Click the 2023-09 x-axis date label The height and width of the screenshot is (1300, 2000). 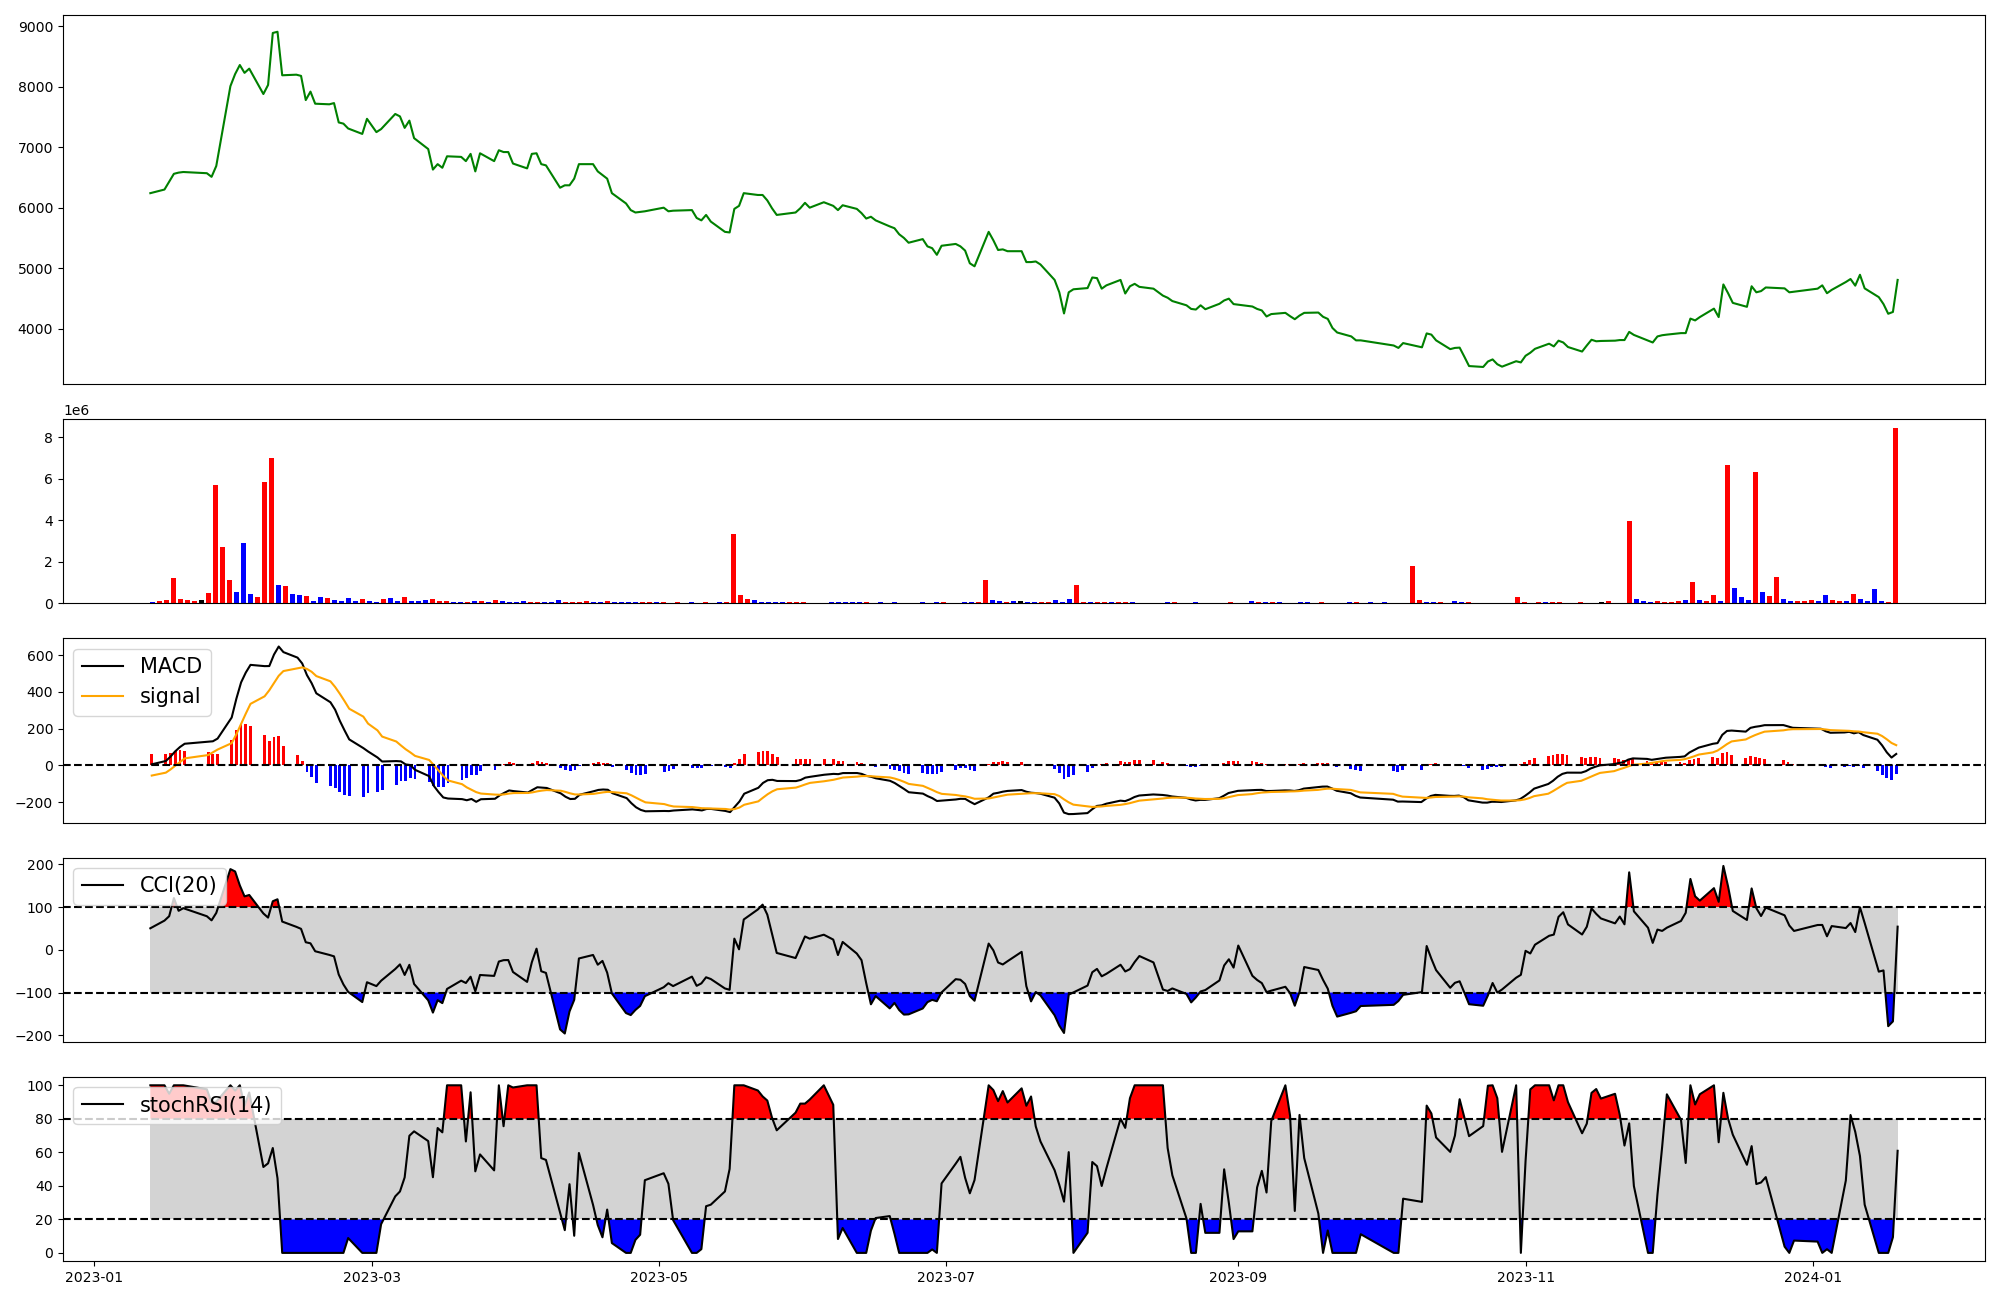click(1238, 1277)
